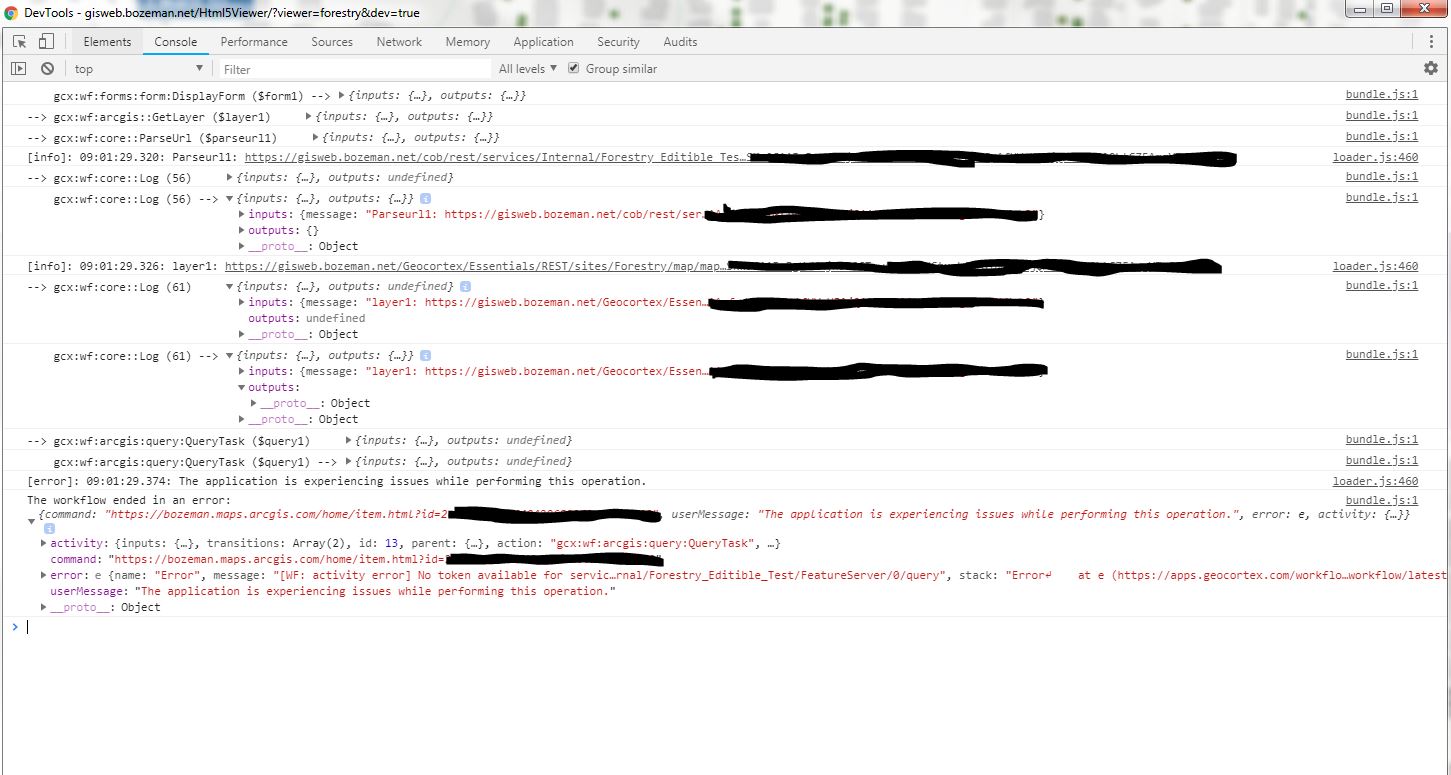Select the userMessage property text in error
1451x775 pixels.
coord(333,591)
